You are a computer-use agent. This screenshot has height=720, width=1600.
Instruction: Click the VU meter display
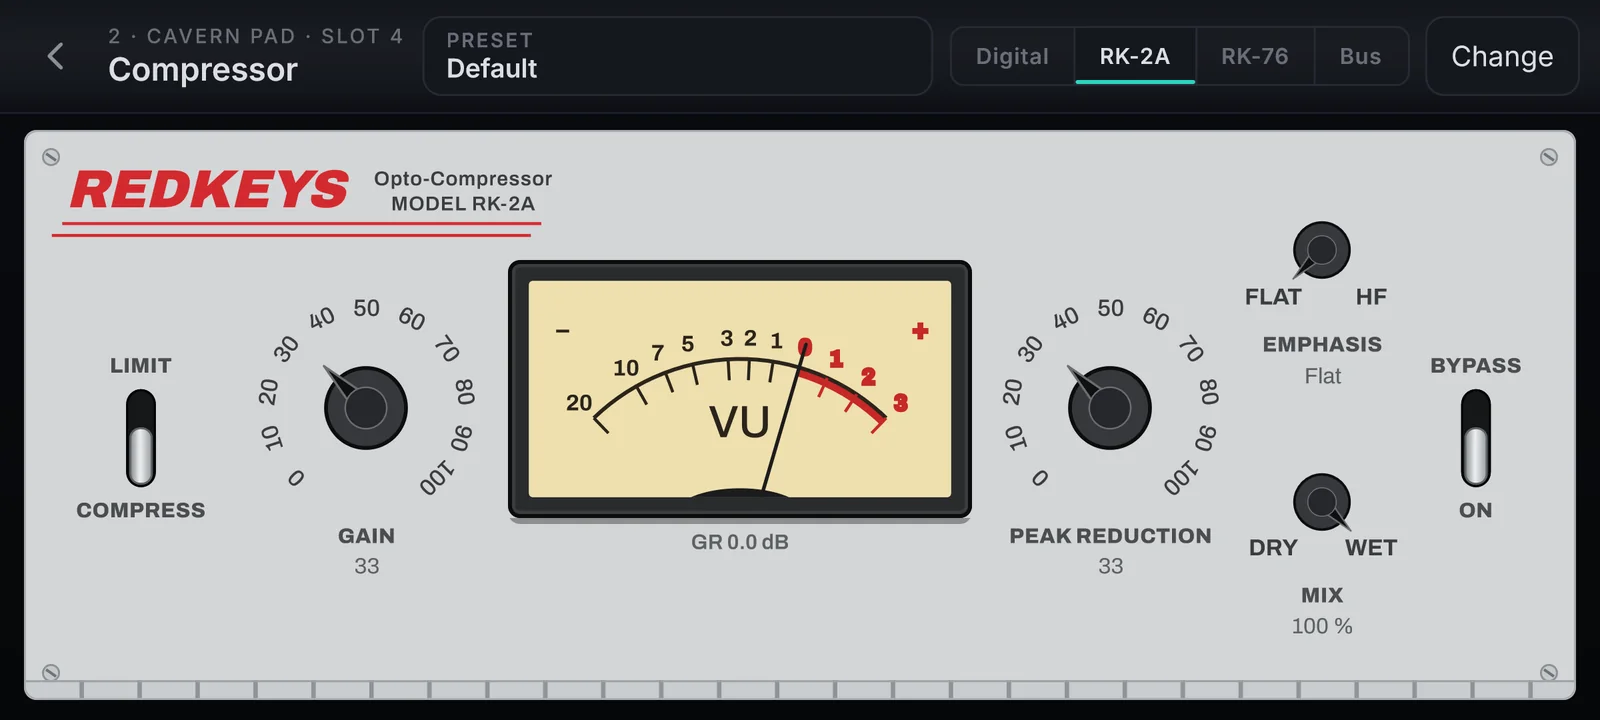[740, 389]
